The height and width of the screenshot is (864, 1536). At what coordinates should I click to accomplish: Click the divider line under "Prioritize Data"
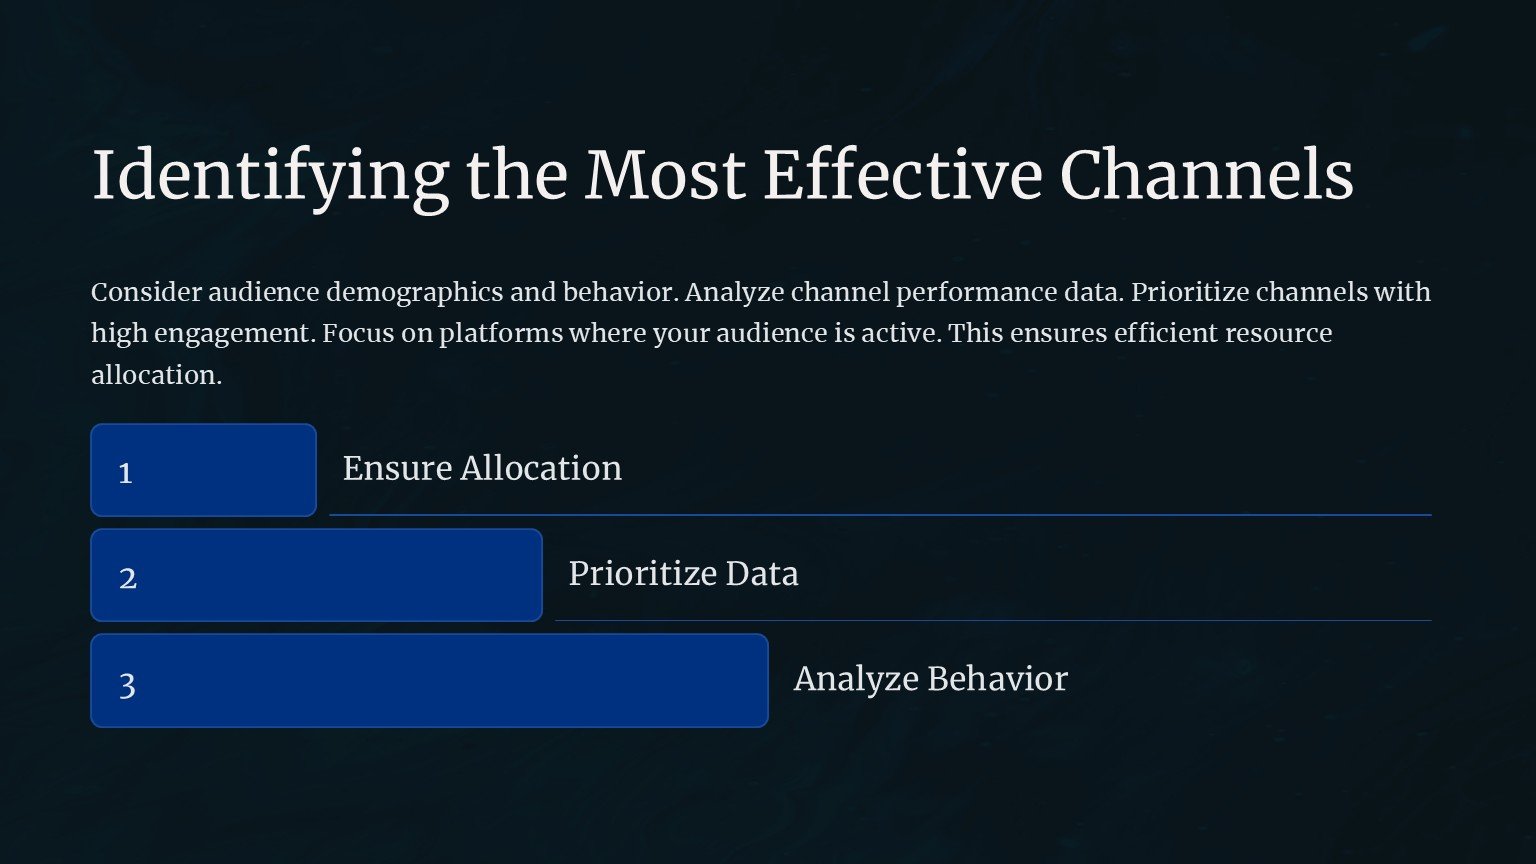pos(993,620)
